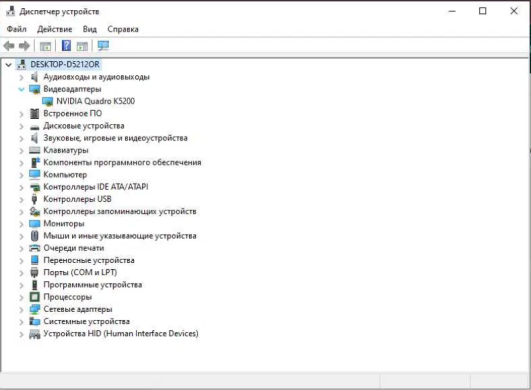
Task: Click the monitor icon beside Компьютер
Action: tap(35, 175)
